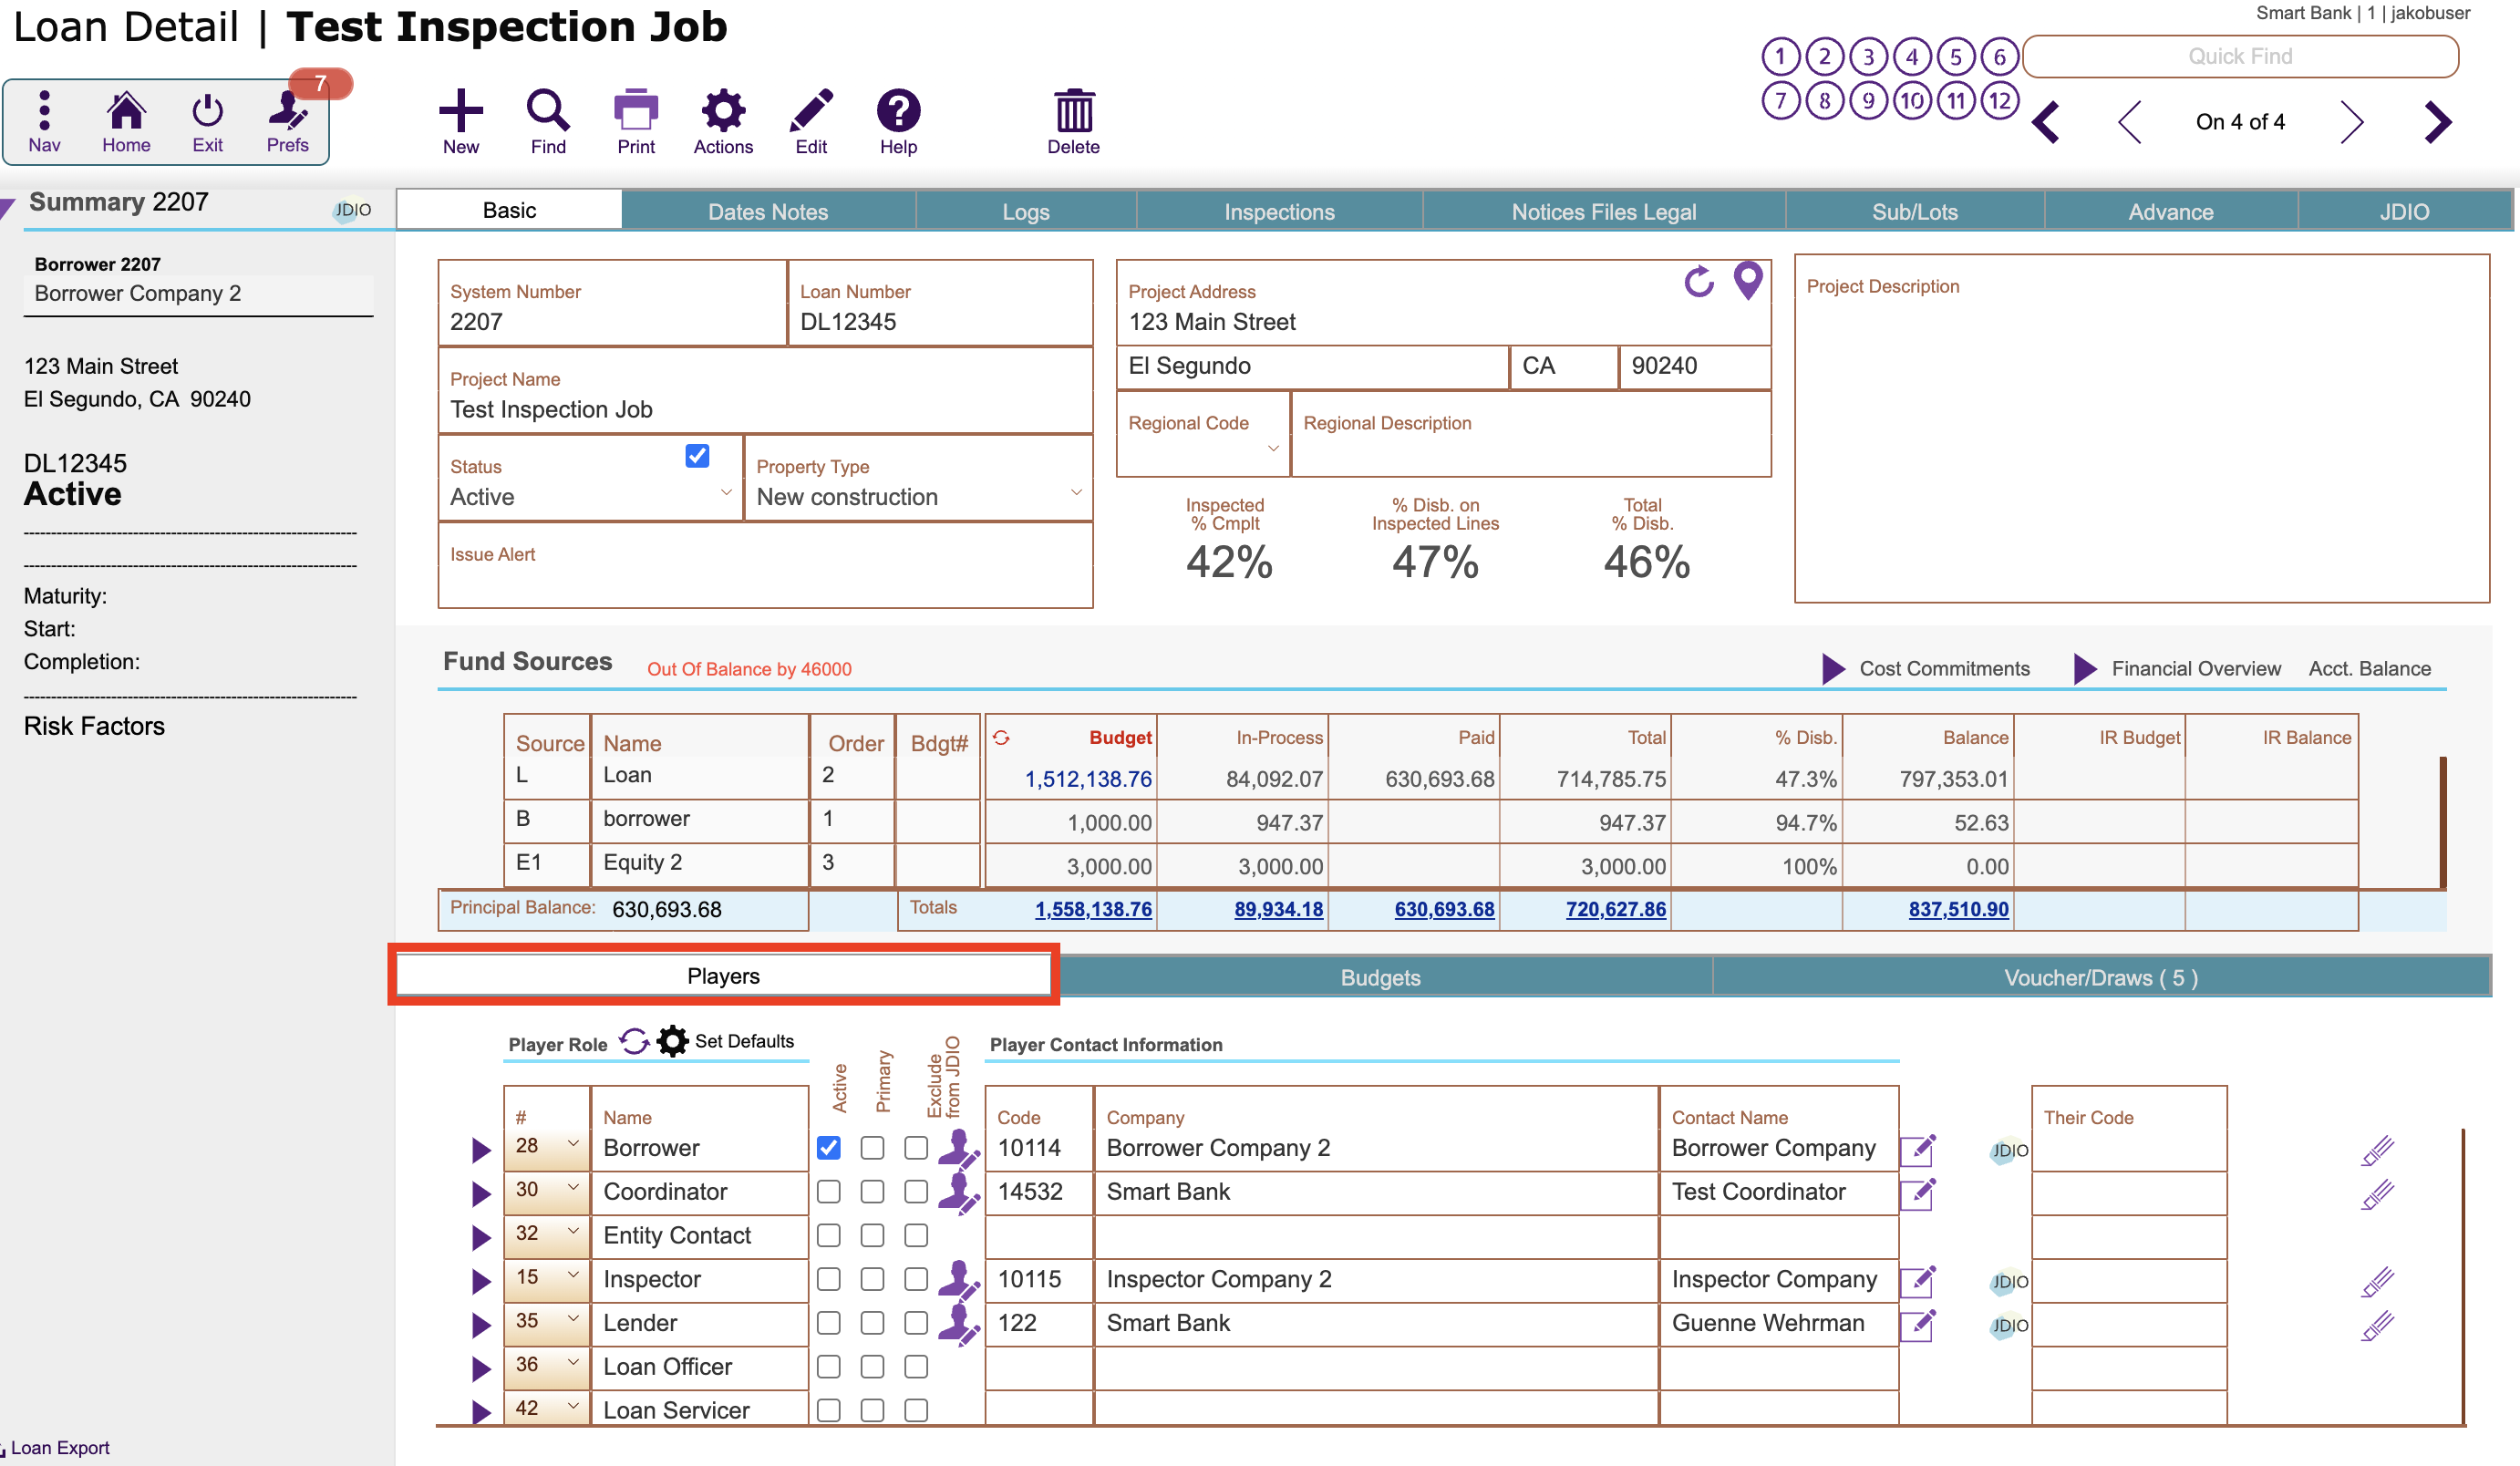Expand the Coordinator player row

[481, 1194]
